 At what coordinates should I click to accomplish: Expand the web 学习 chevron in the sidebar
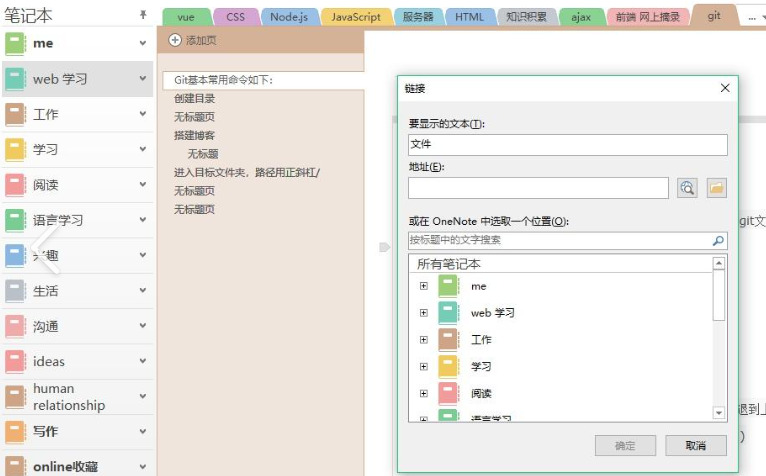143,78
